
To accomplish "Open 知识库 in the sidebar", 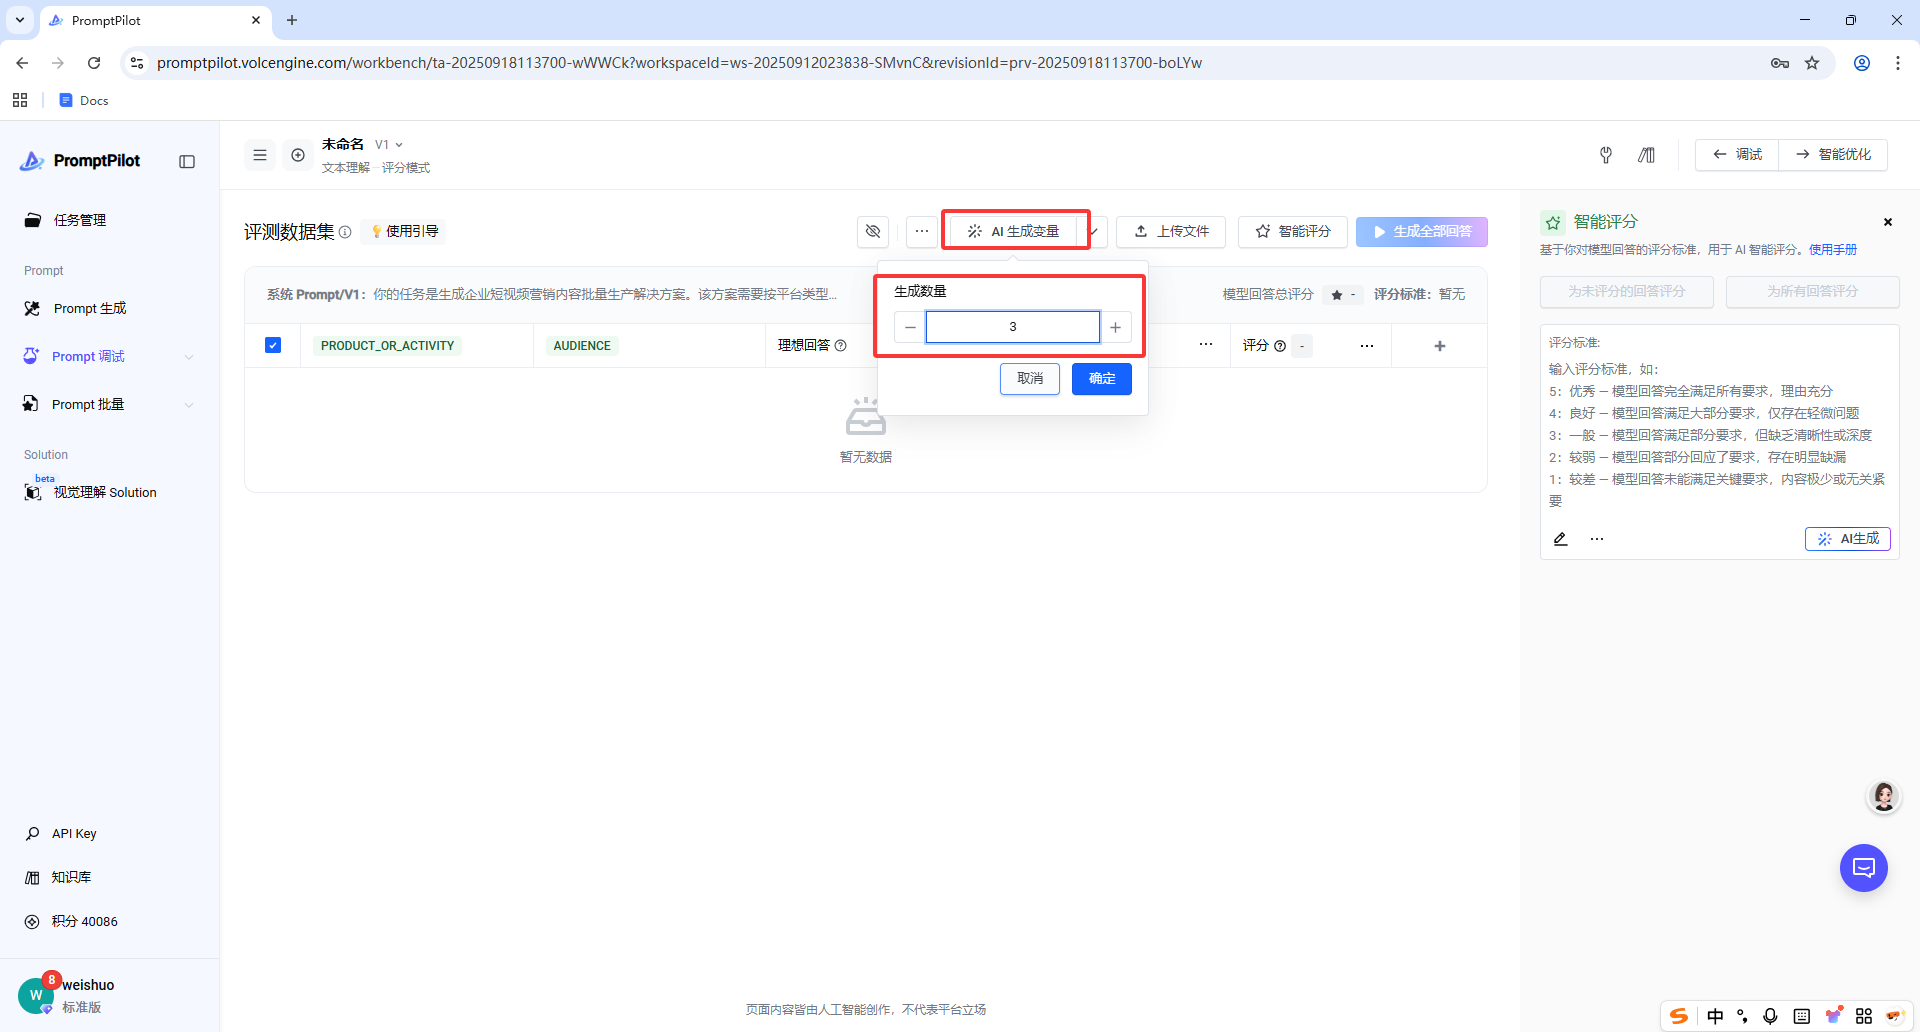I will click(x=71, y=877).
